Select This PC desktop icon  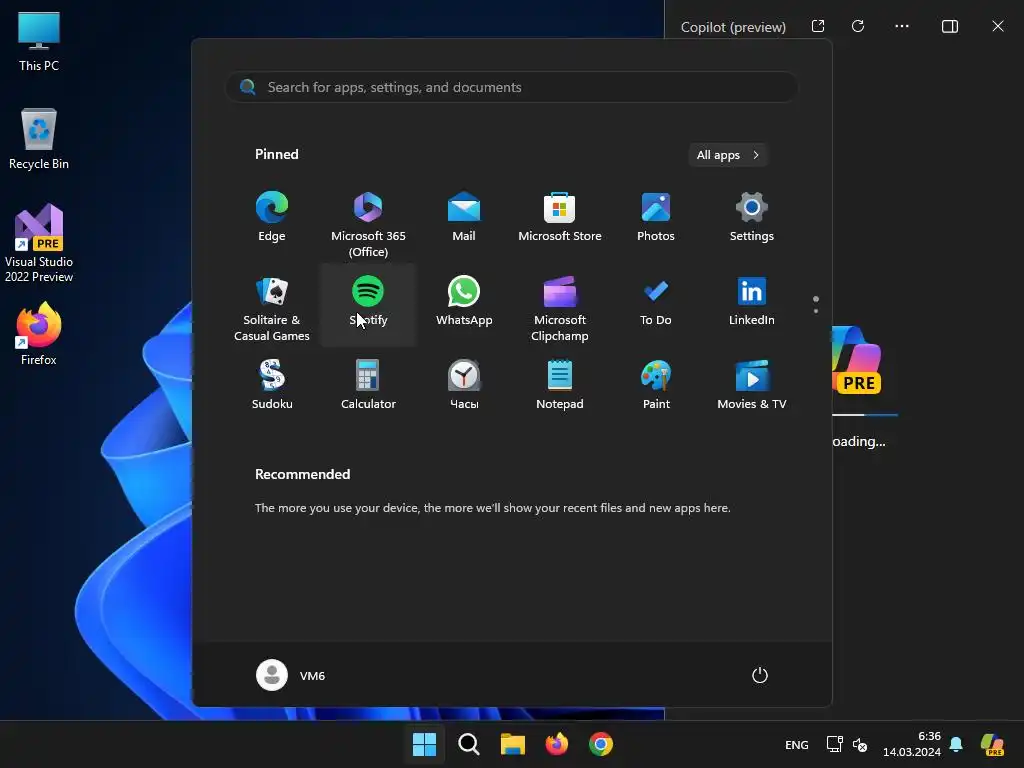[x=39, y=42]
